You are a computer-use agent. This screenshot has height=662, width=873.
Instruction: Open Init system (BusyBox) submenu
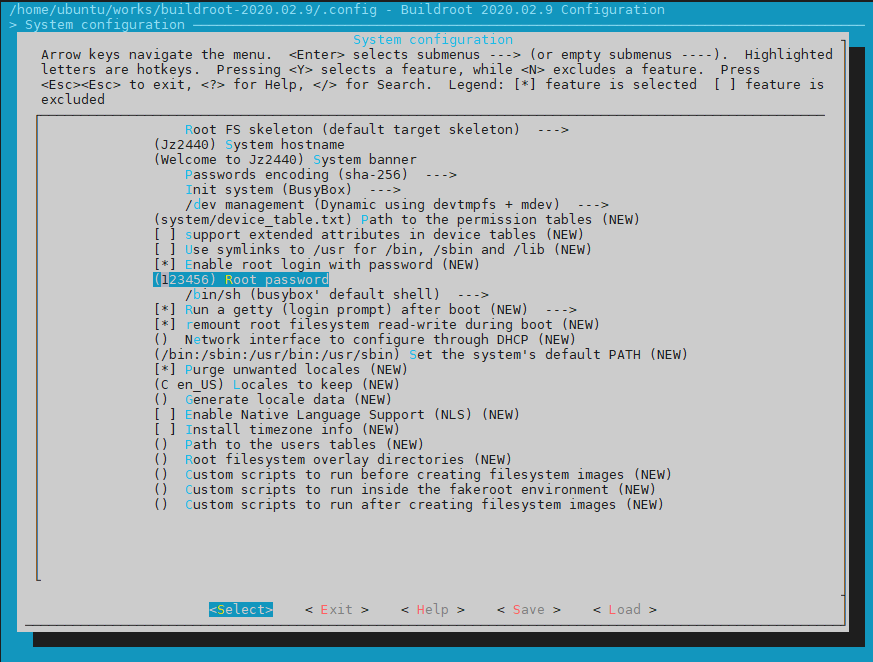click(x=293, y=190)
